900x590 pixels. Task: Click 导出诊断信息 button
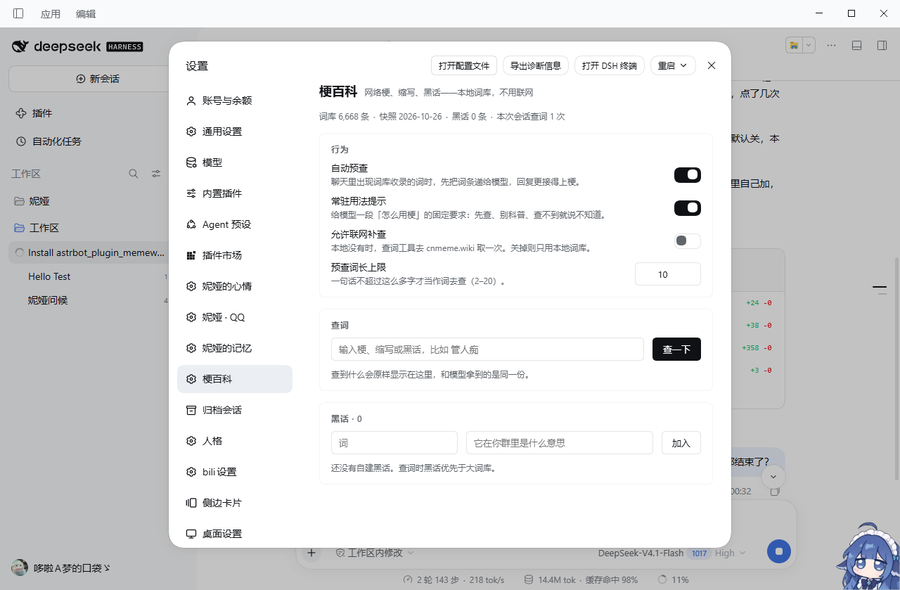pyautogui.click(x=536, y=65)
